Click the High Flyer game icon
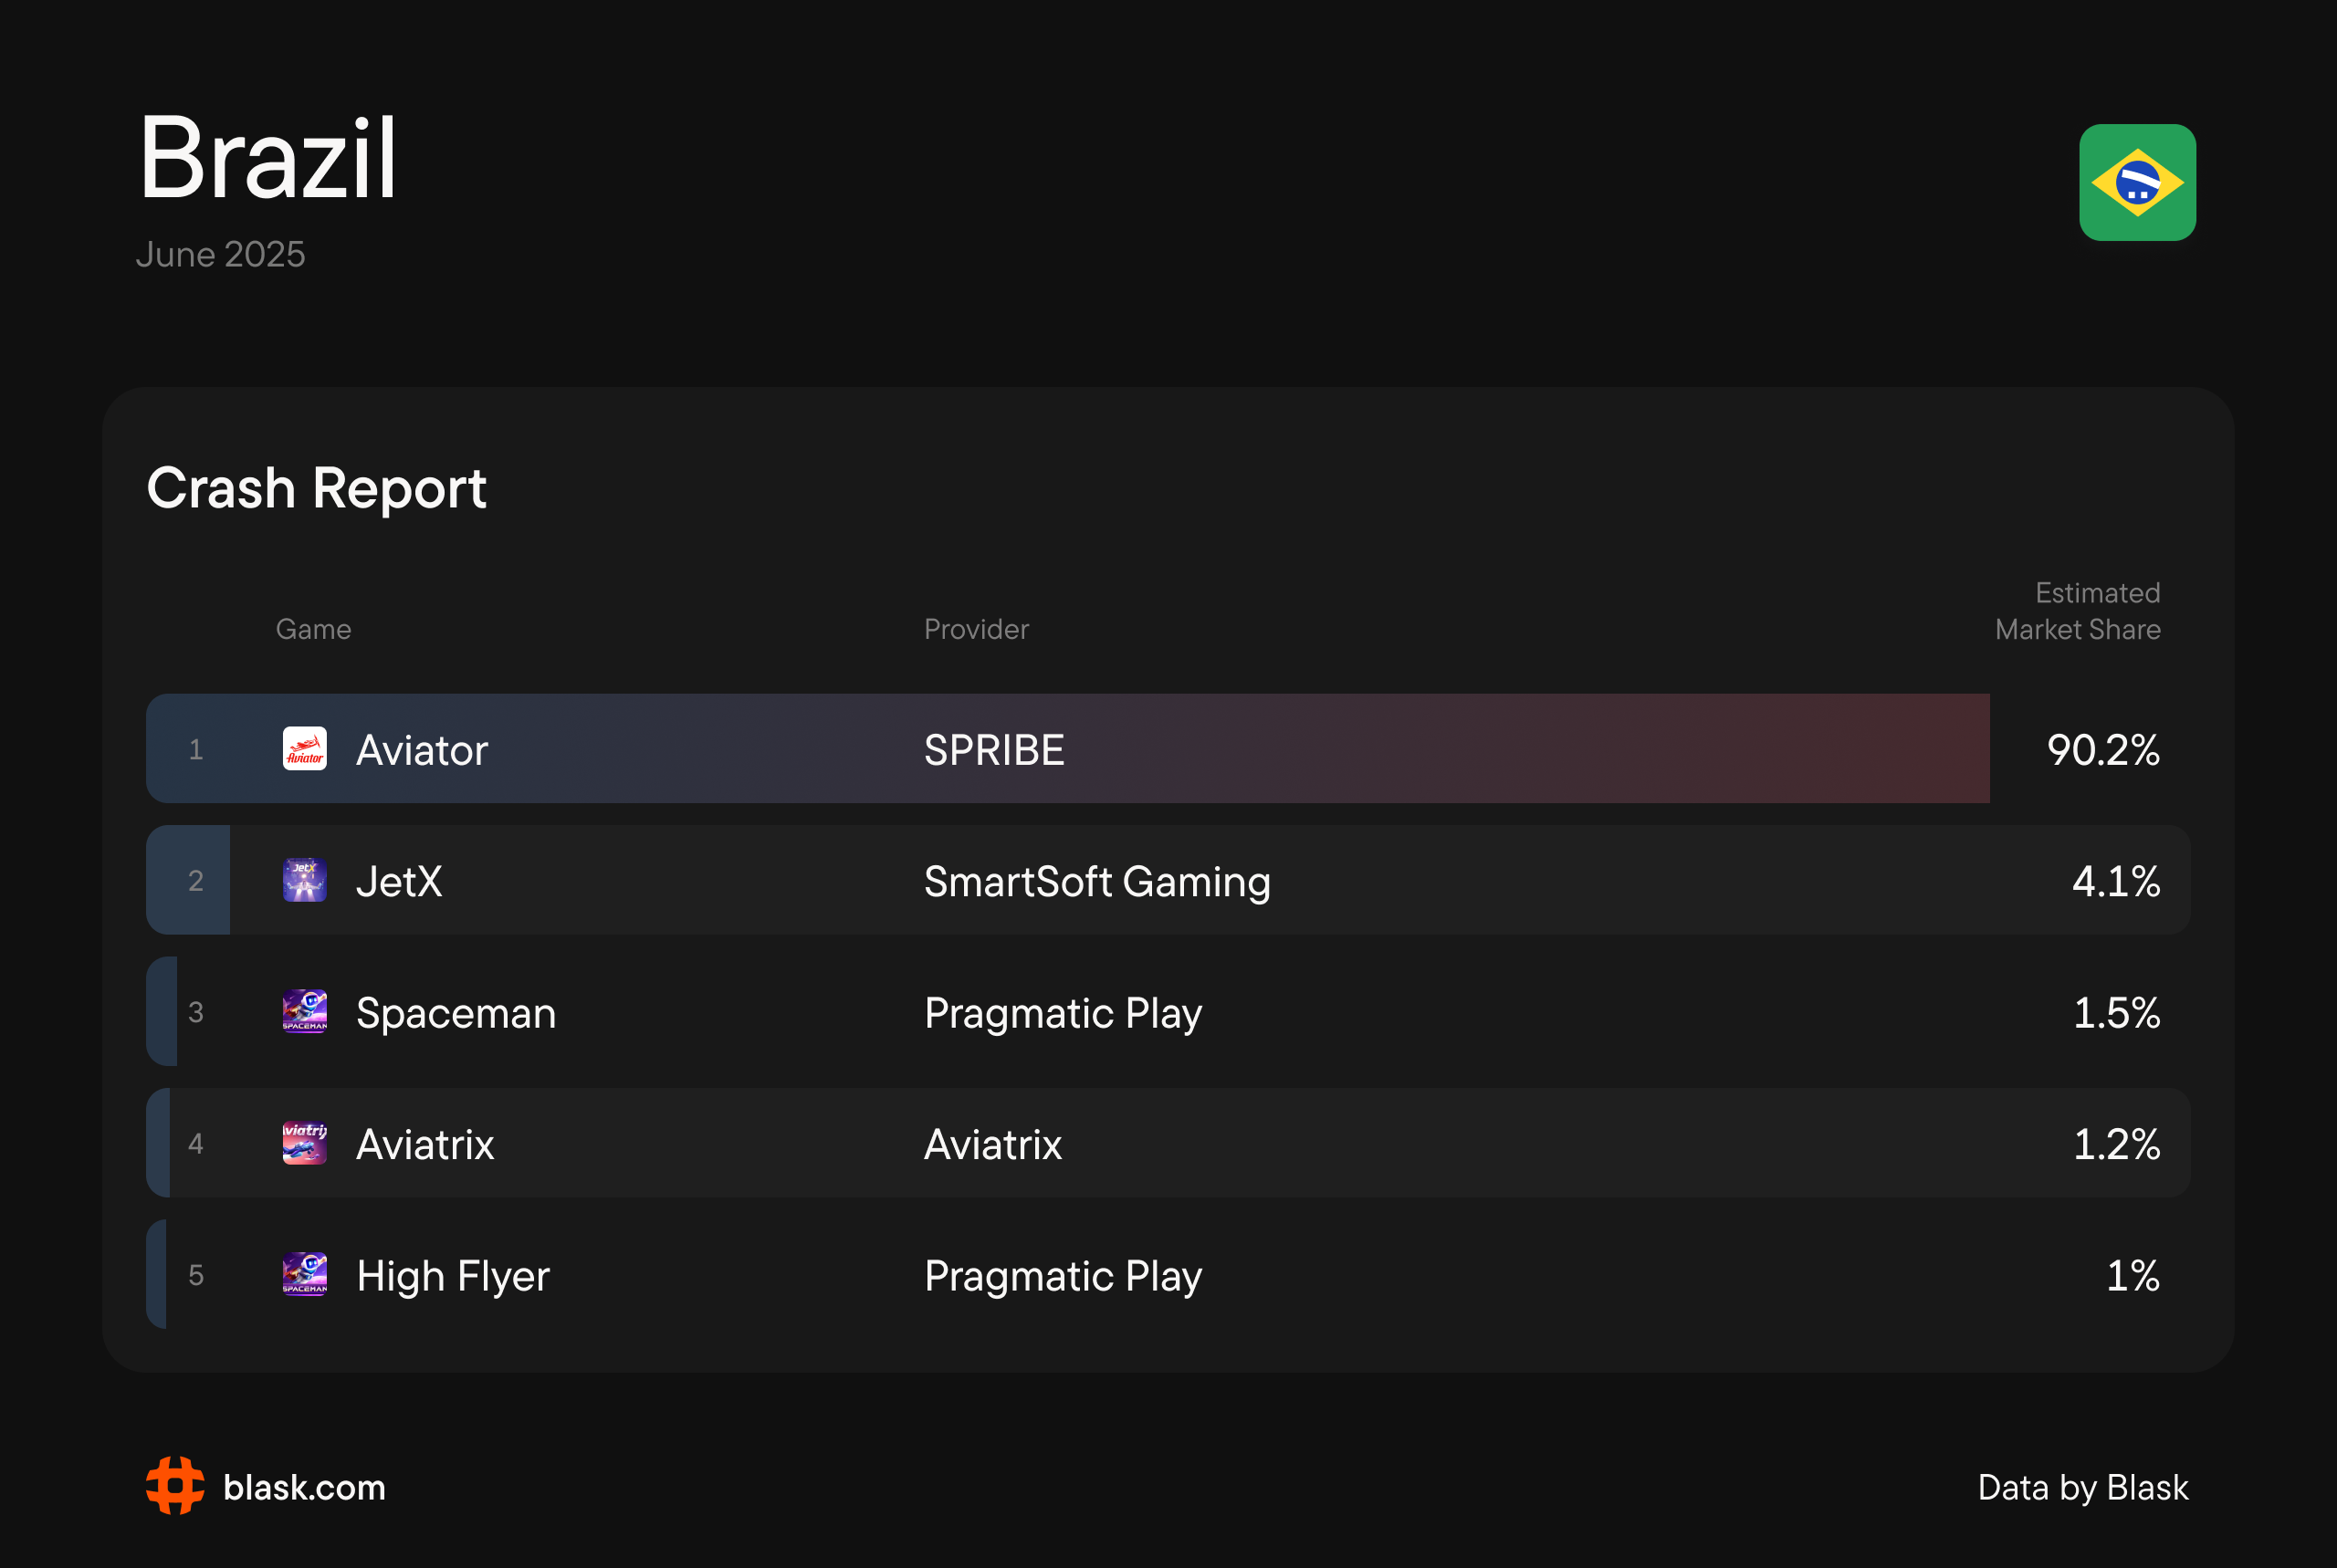 click(304, 1274)
